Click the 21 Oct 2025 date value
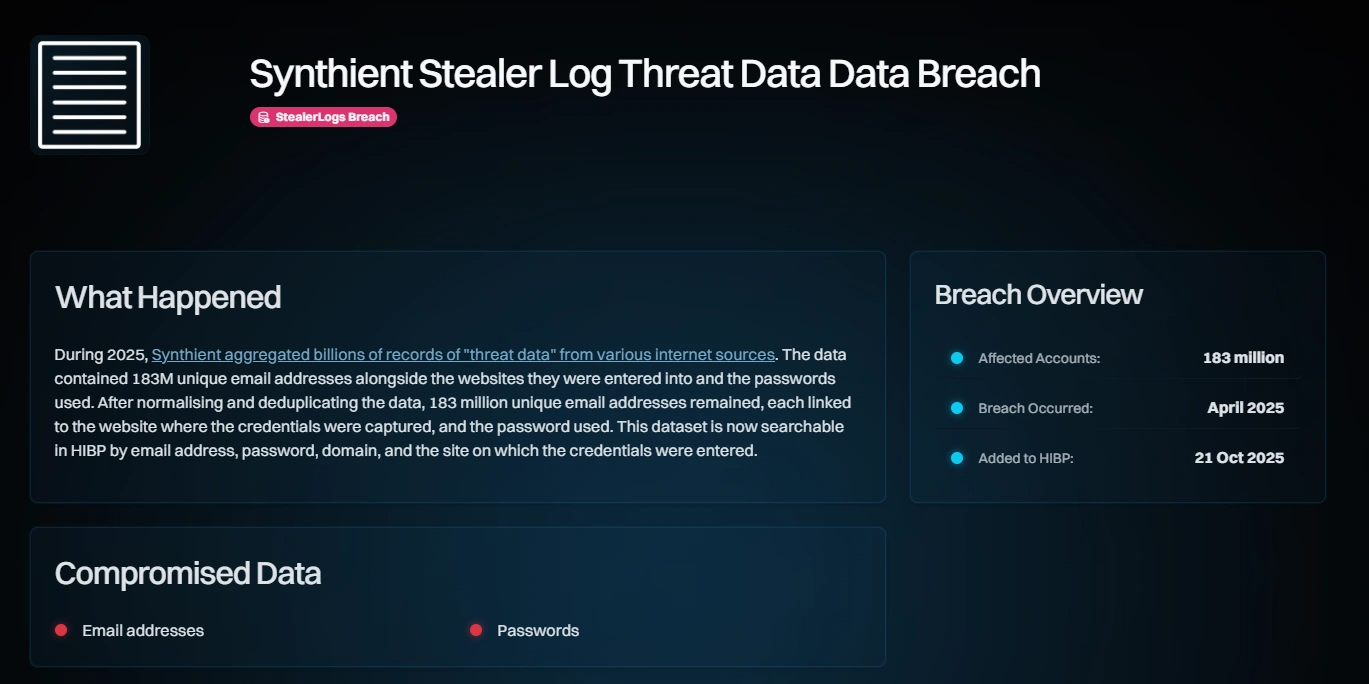 pyautogui.click(x=1239, y=458)
